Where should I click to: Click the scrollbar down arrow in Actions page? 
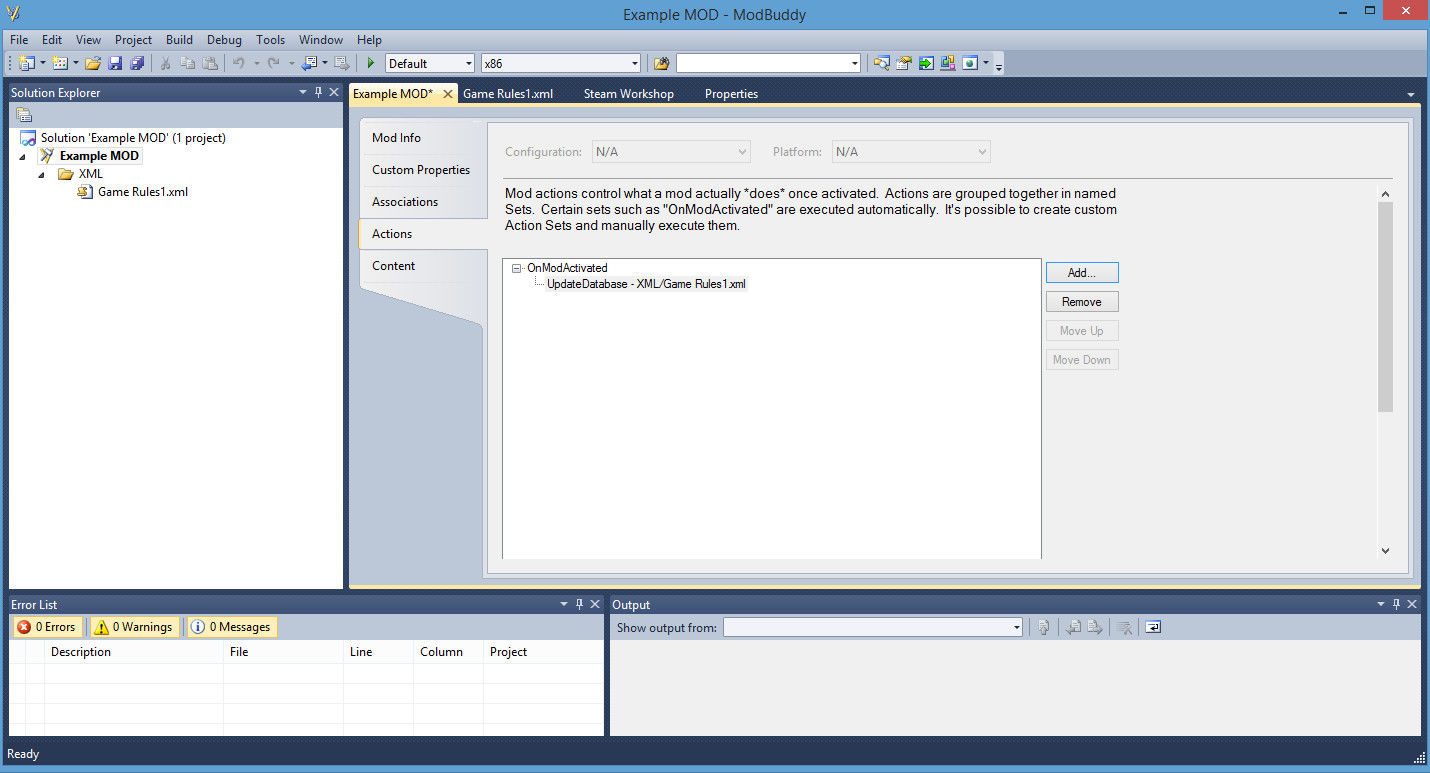pos(1385,550)
